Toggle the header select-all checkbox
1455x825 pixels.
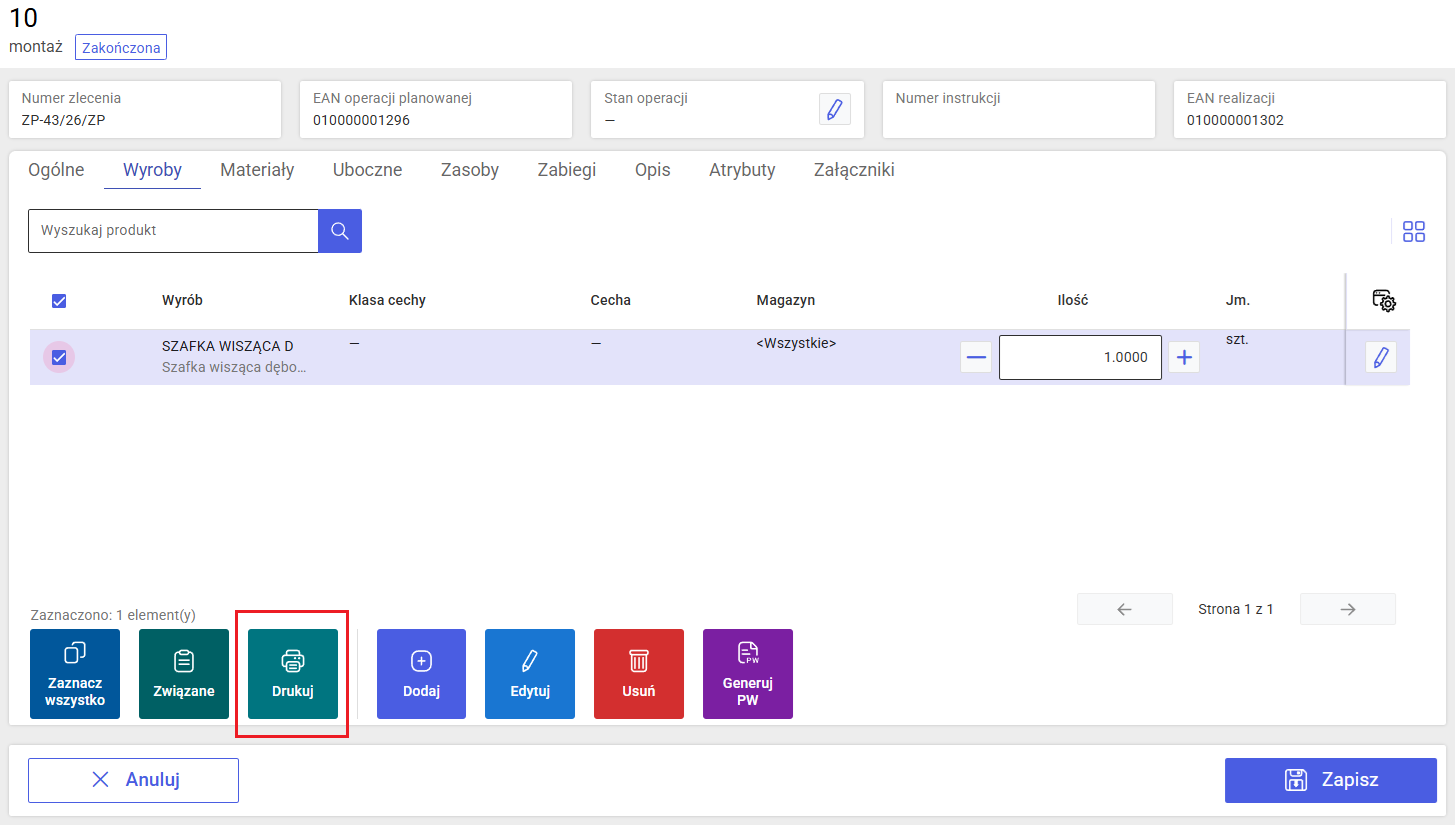click(59, 301)
